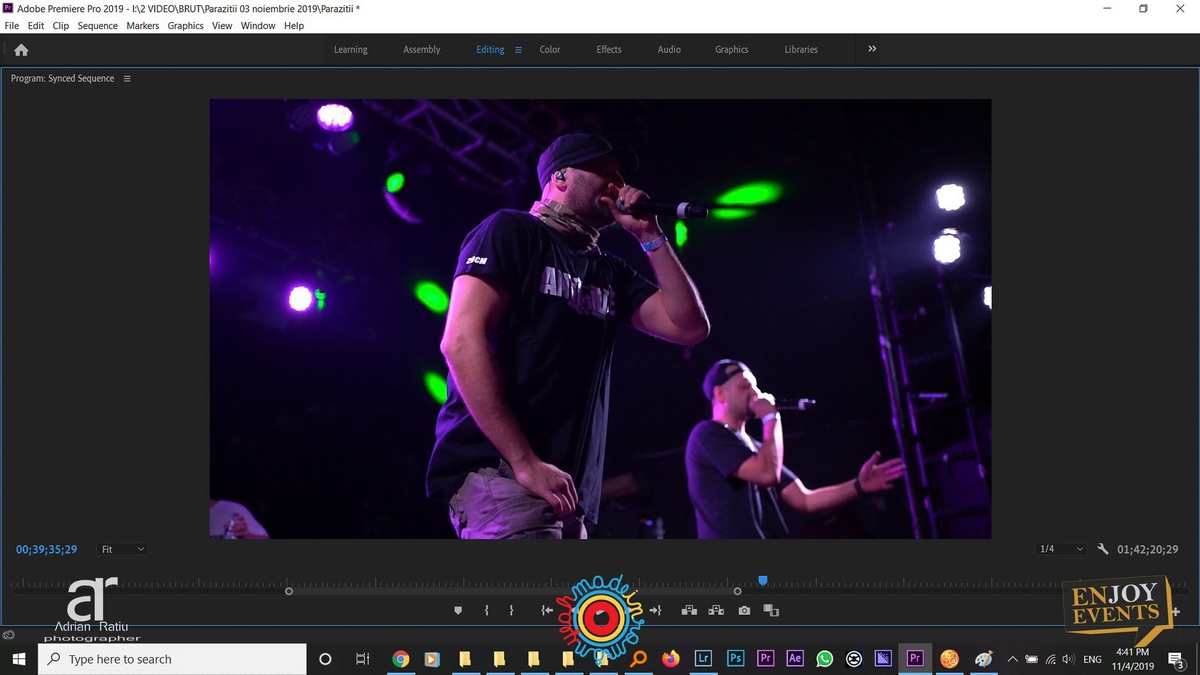Viewport: 1200px width, 675px height.
Task: Open the Program monitor panel menu
Action: (x=127, y=79)
